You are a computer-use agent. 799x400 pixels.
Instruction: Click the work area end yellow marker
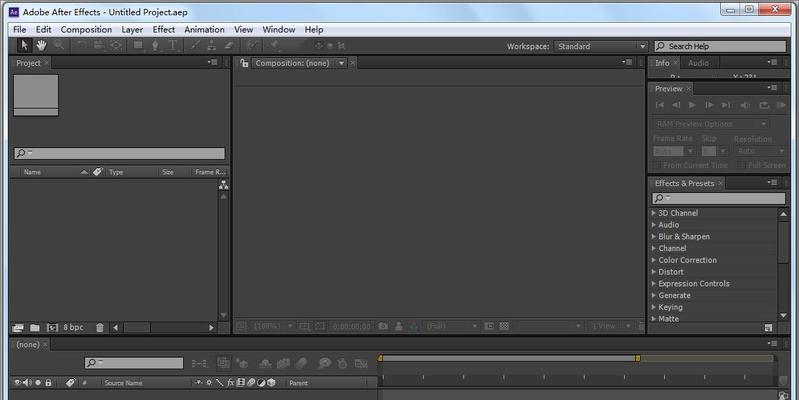(x=637, y=358)
